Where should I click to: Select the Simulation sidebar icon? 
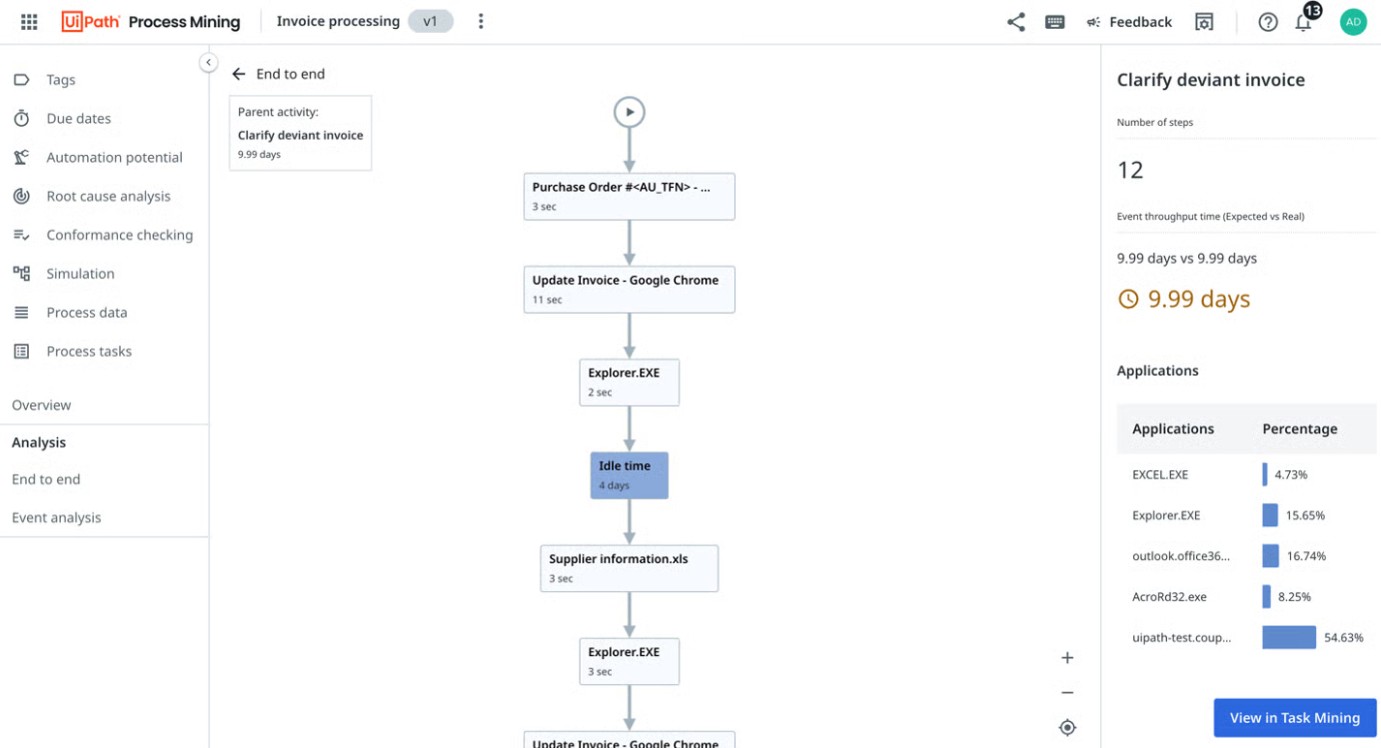tap(20, 273)
